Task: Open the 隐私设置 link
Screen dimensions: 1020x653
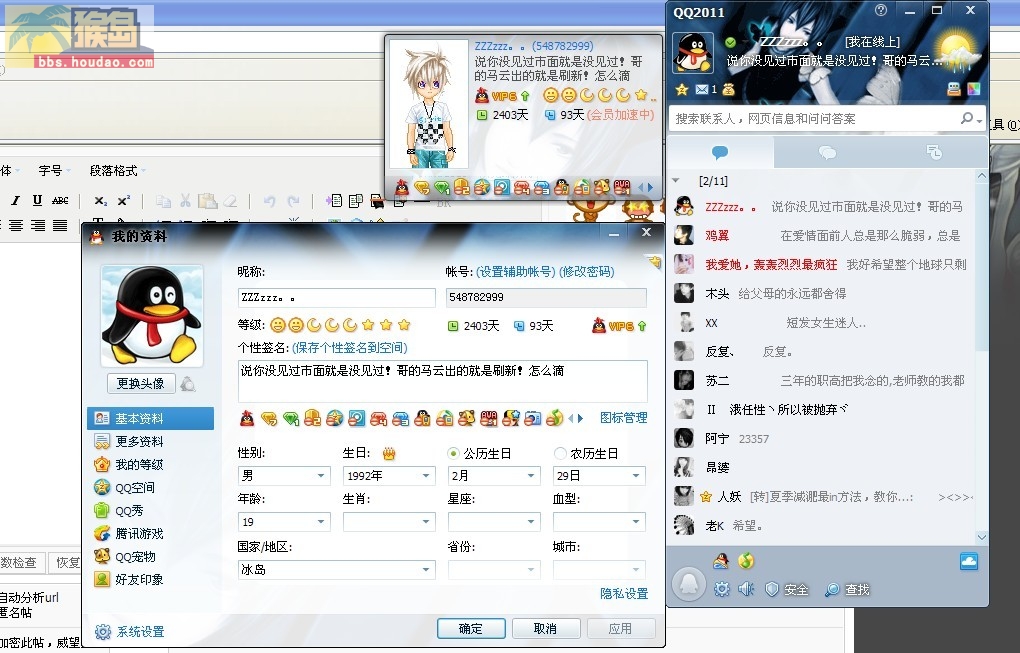Action: click(624, 594)
